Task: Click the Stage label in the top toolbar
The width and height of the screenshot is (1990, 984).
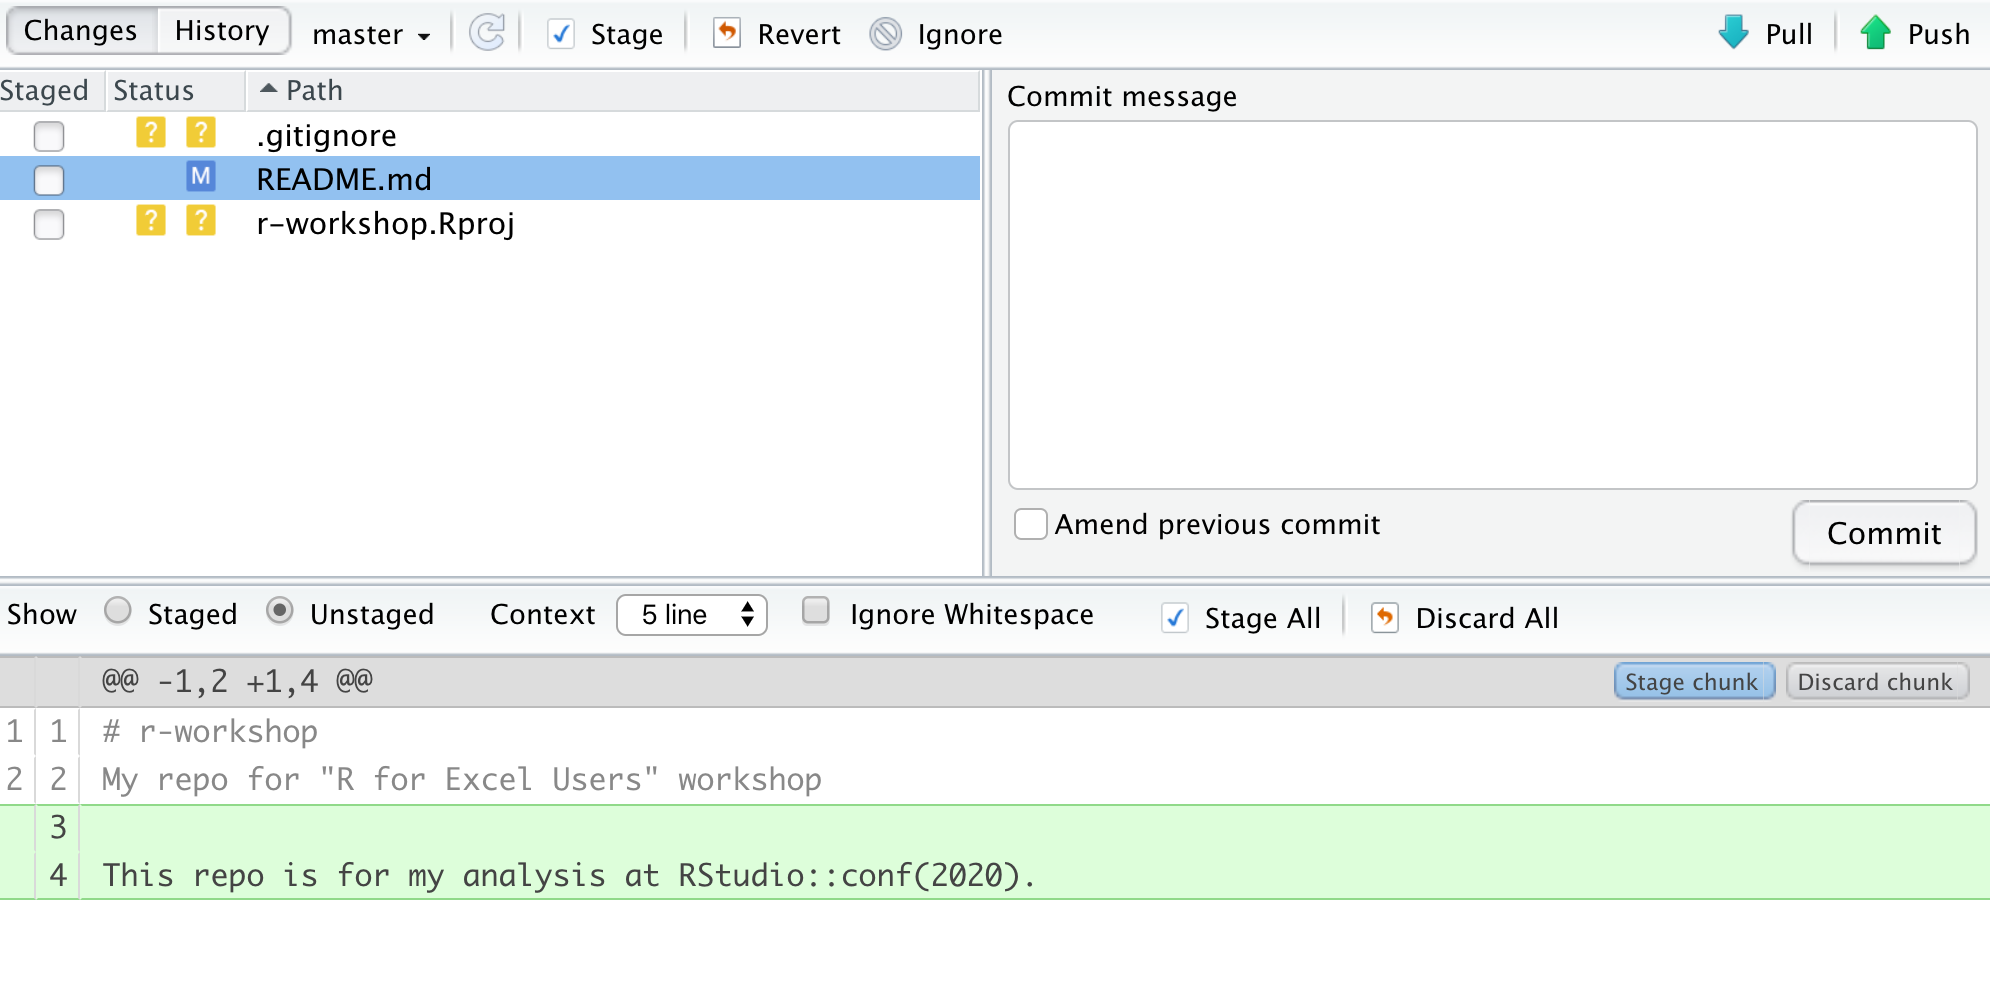Action: coord(627,35)
